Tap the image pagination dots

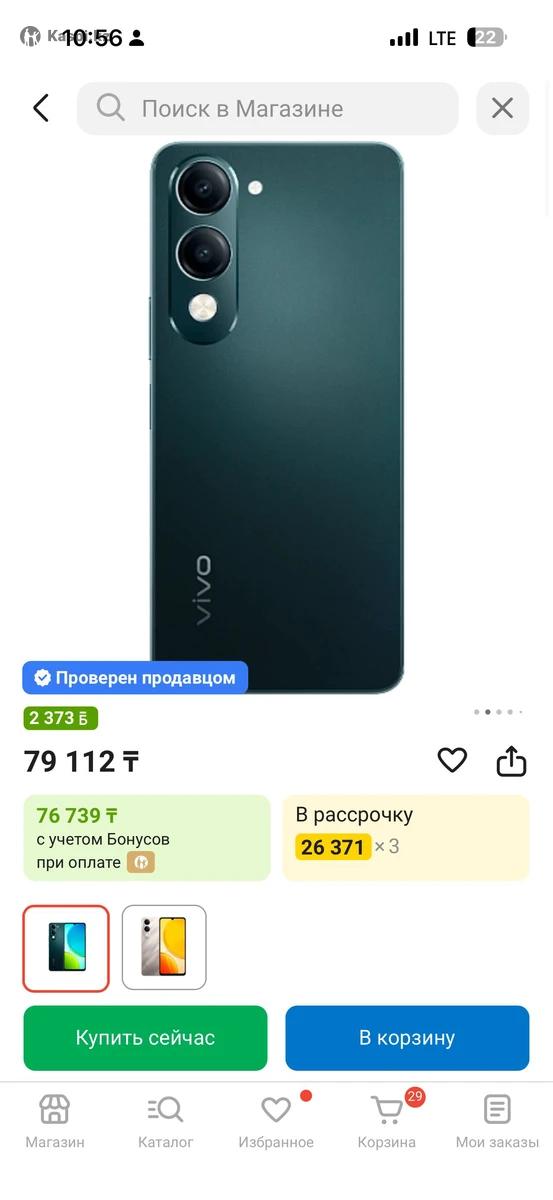click(x=498, y=712)
